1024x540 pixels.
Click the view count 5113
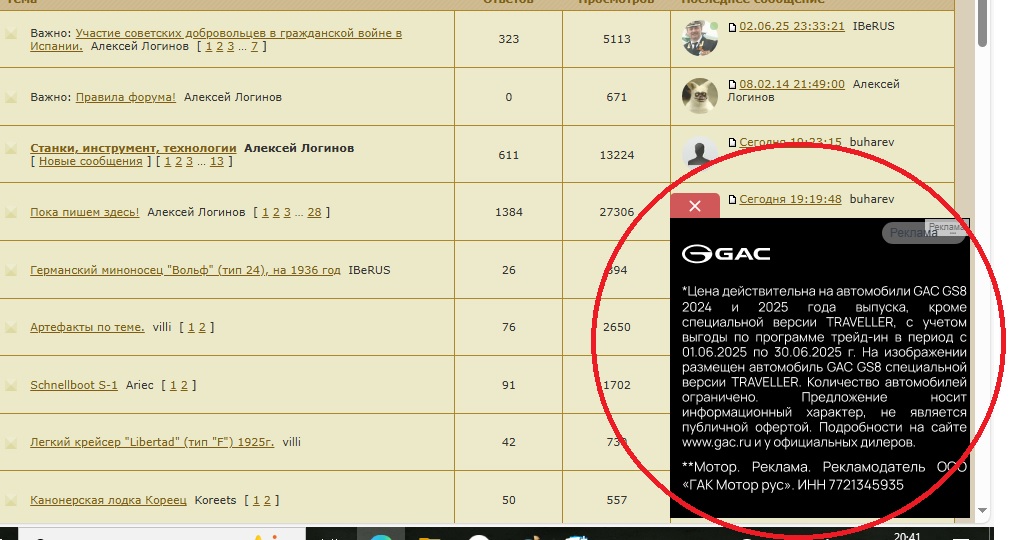pyautogui.click(x=616, y=39)
